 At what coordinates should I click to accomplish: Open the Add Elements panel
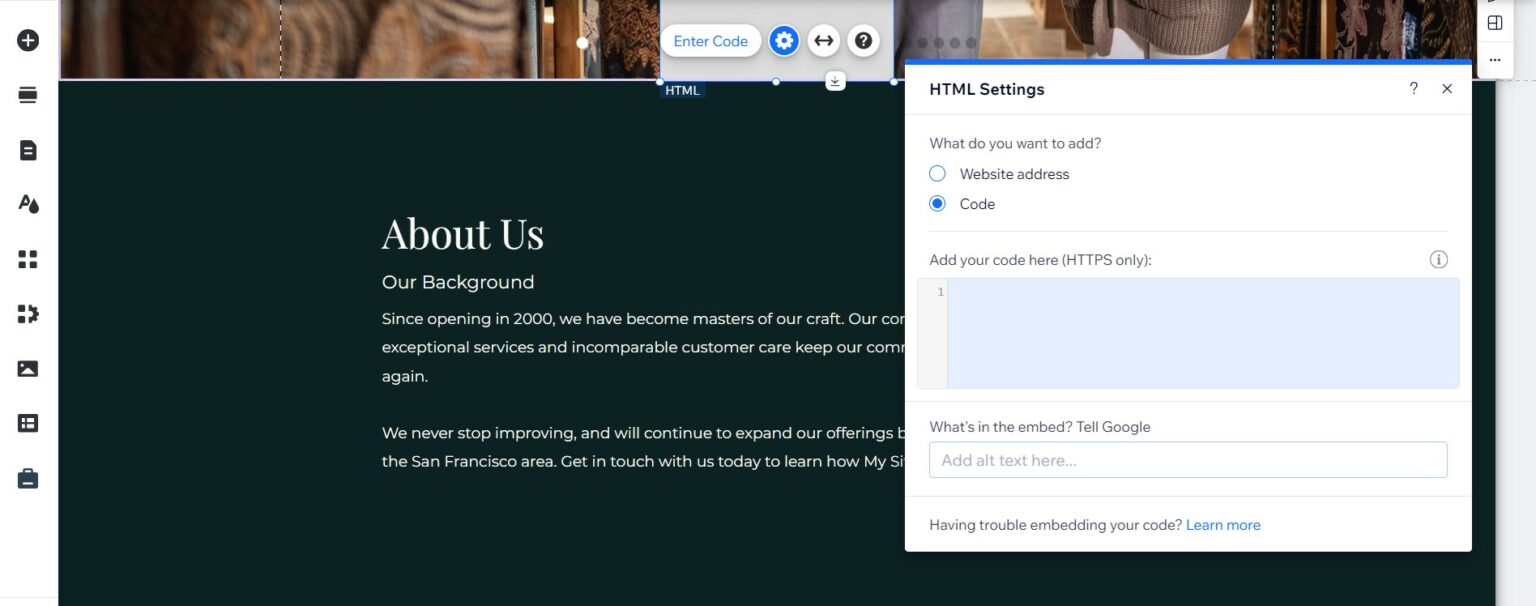point(27,40)
